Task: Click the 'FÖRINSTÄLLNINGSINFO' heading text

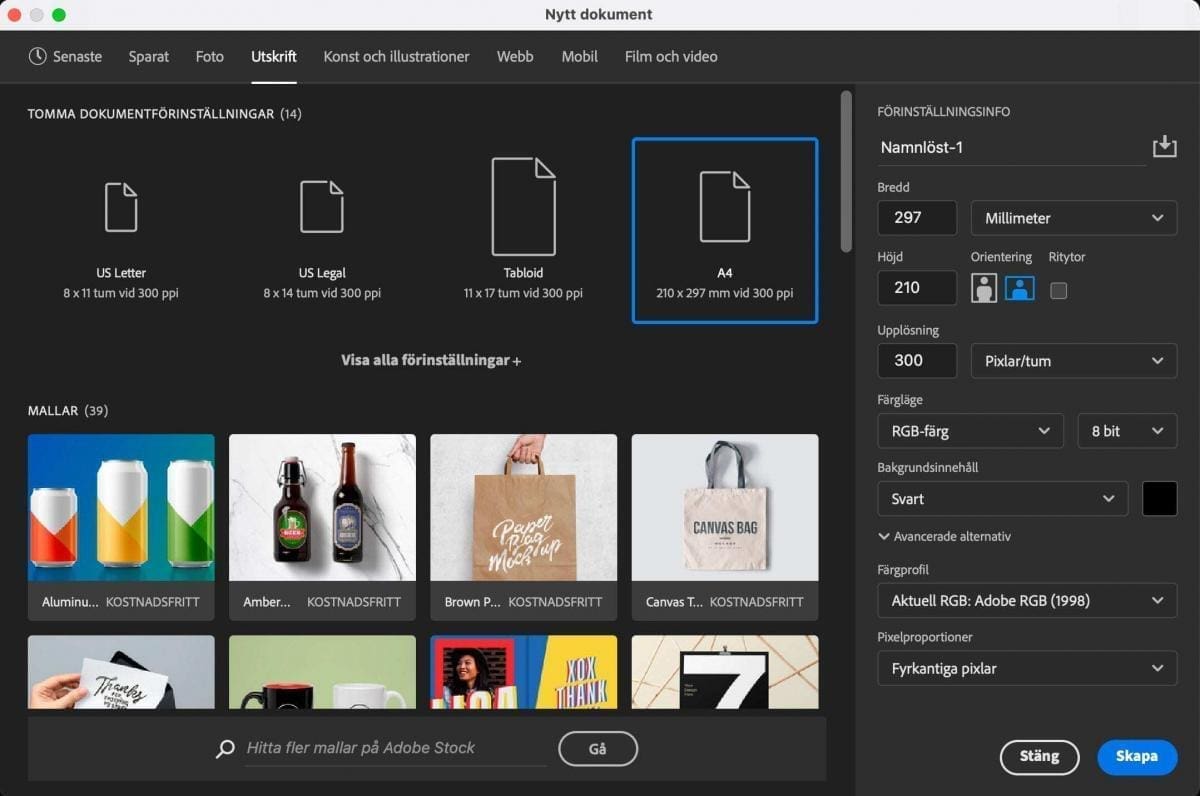Action: click(x=944, y=112)
